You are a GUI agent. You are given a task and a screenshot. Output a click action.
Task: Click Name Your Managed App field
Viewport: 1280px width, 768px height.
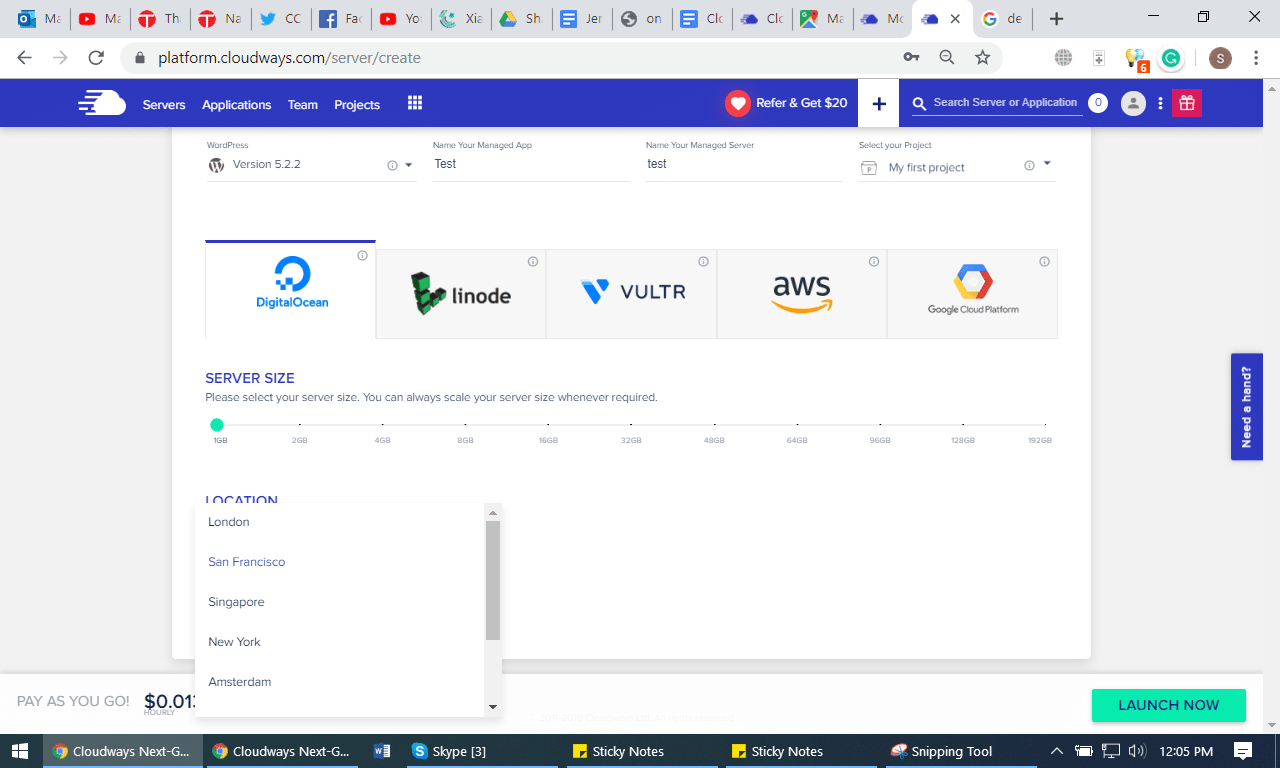pos(531,164)
